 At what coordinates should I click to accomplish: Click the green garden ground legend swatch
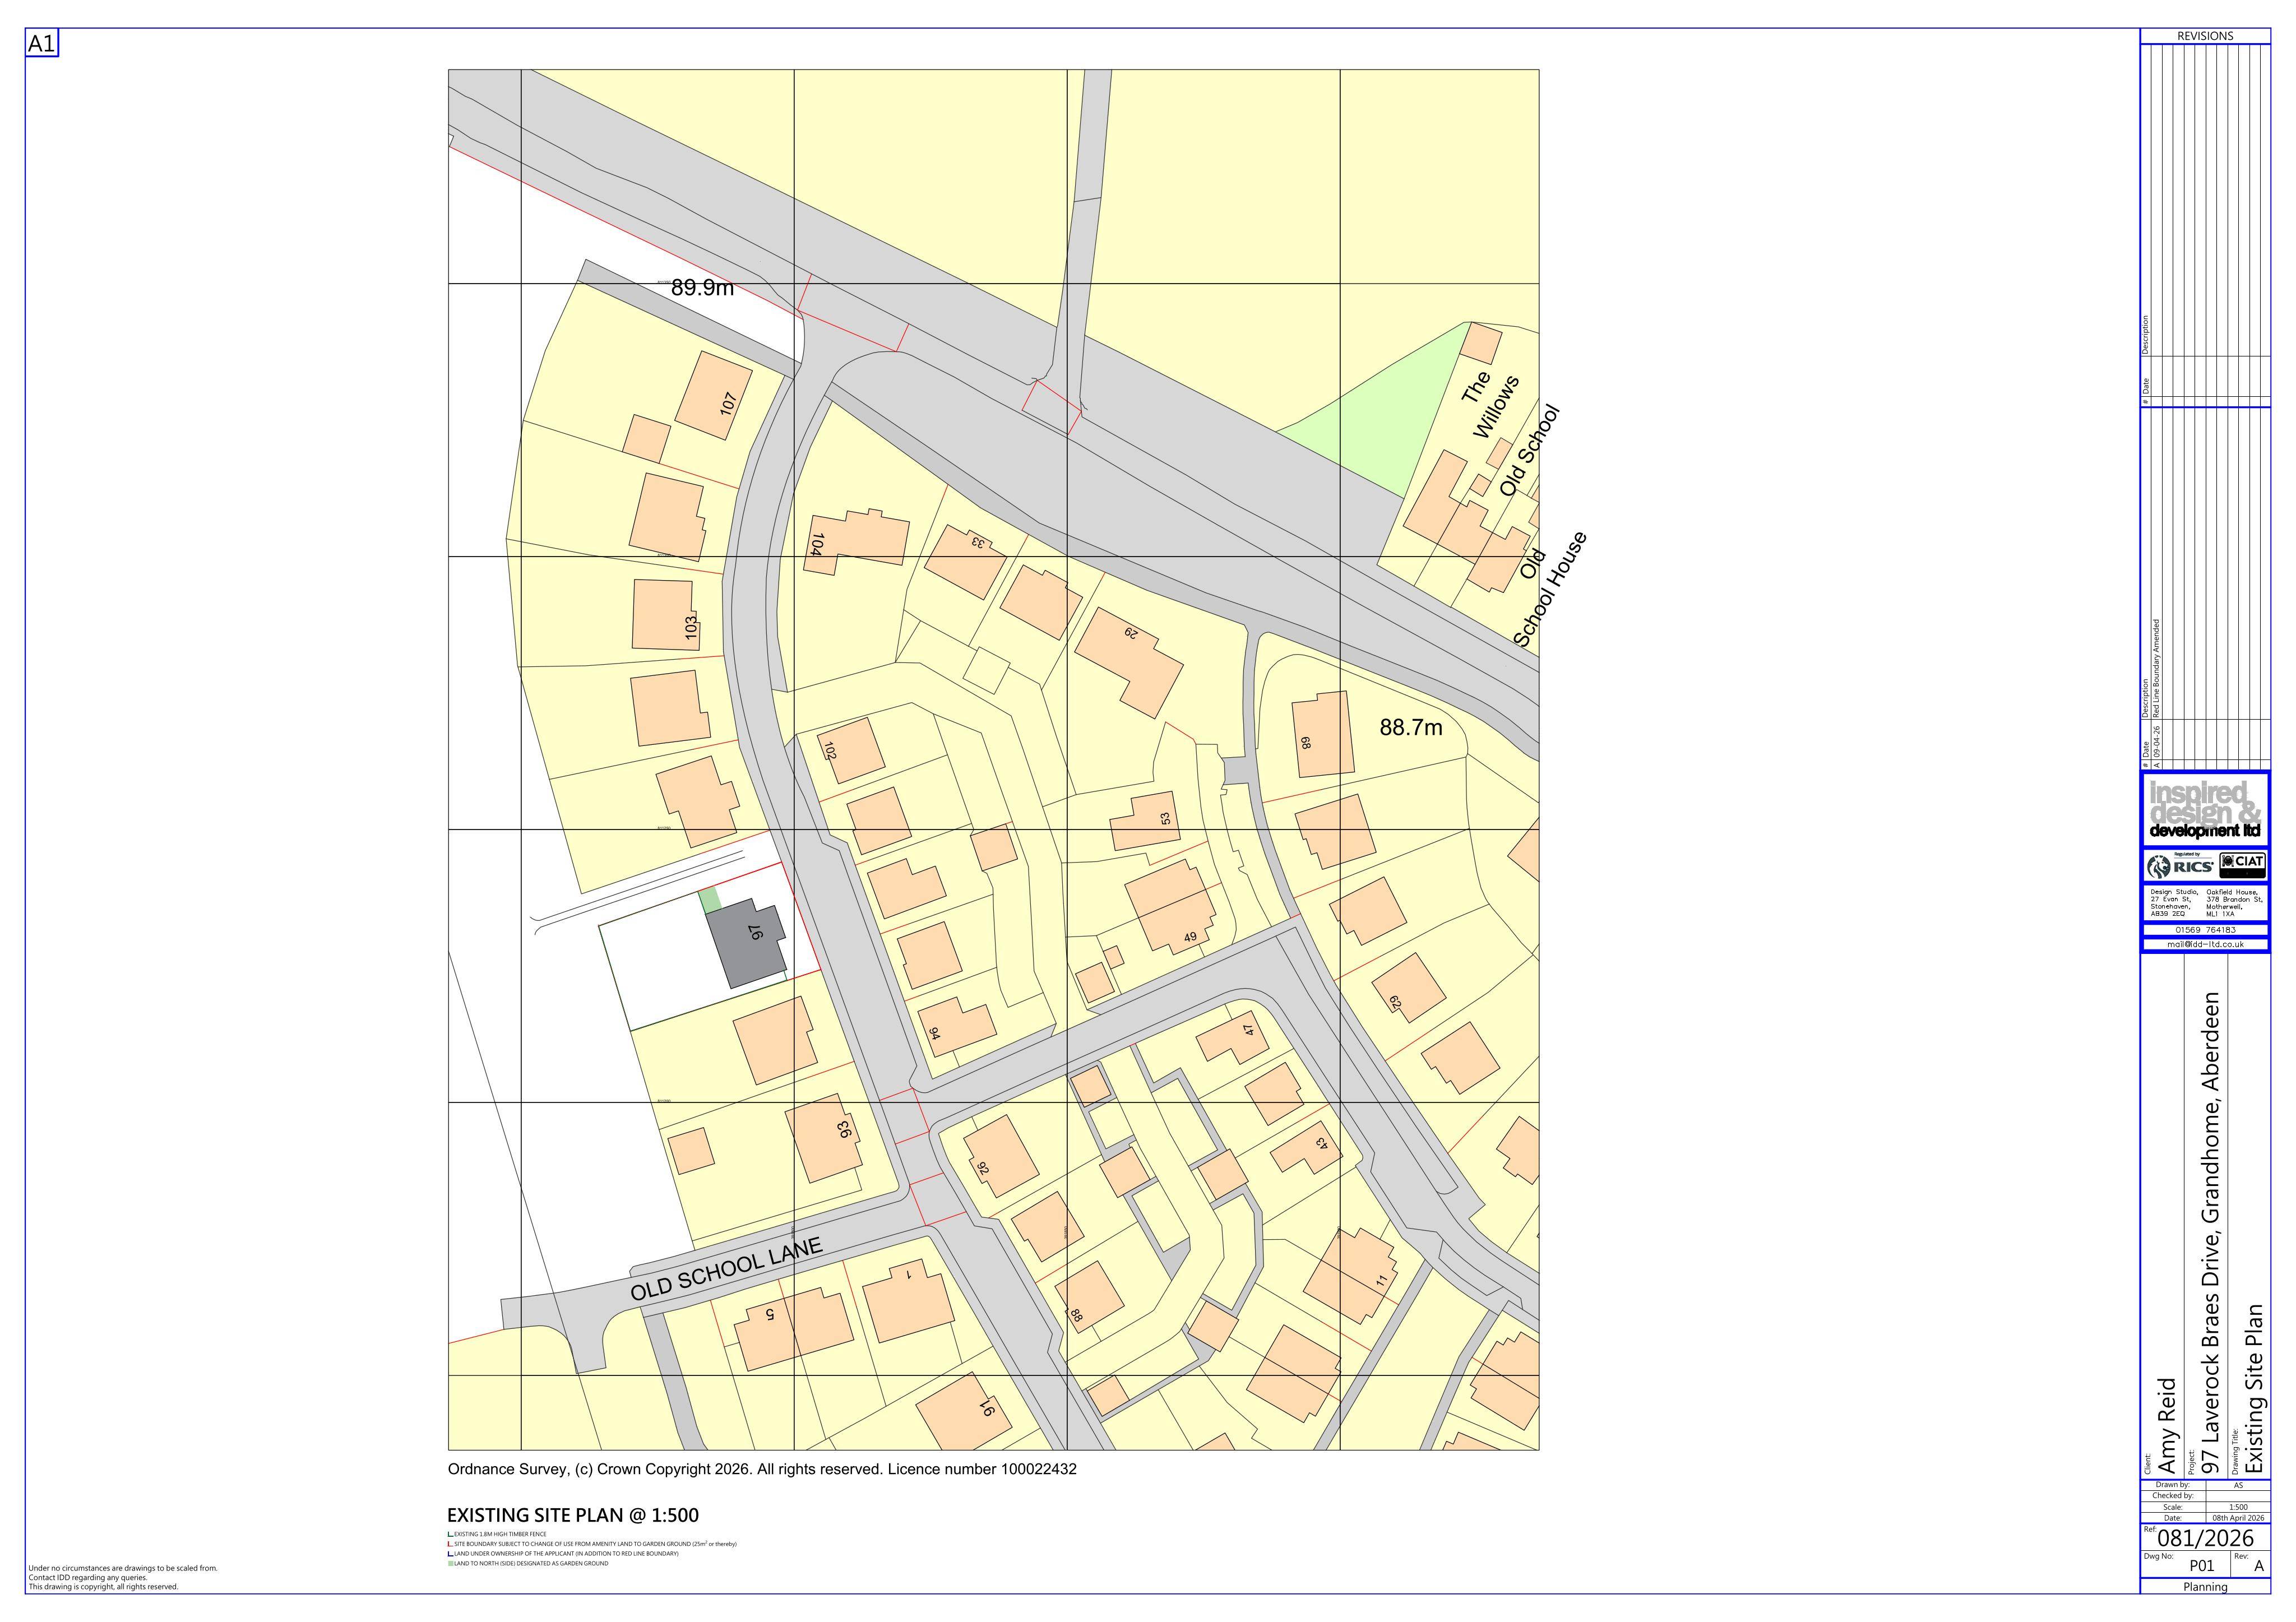point(450,1564)
